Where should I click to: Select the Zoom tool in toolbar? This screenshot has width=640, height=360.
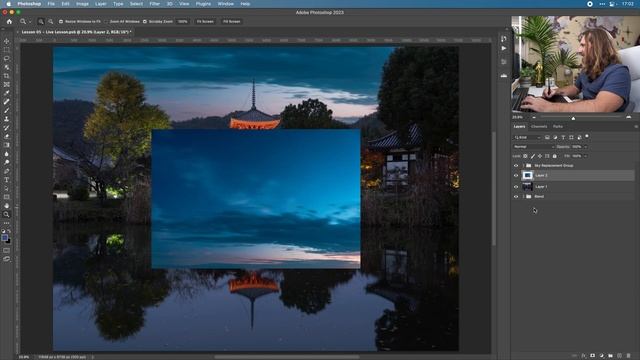click(x=7, y=214)
